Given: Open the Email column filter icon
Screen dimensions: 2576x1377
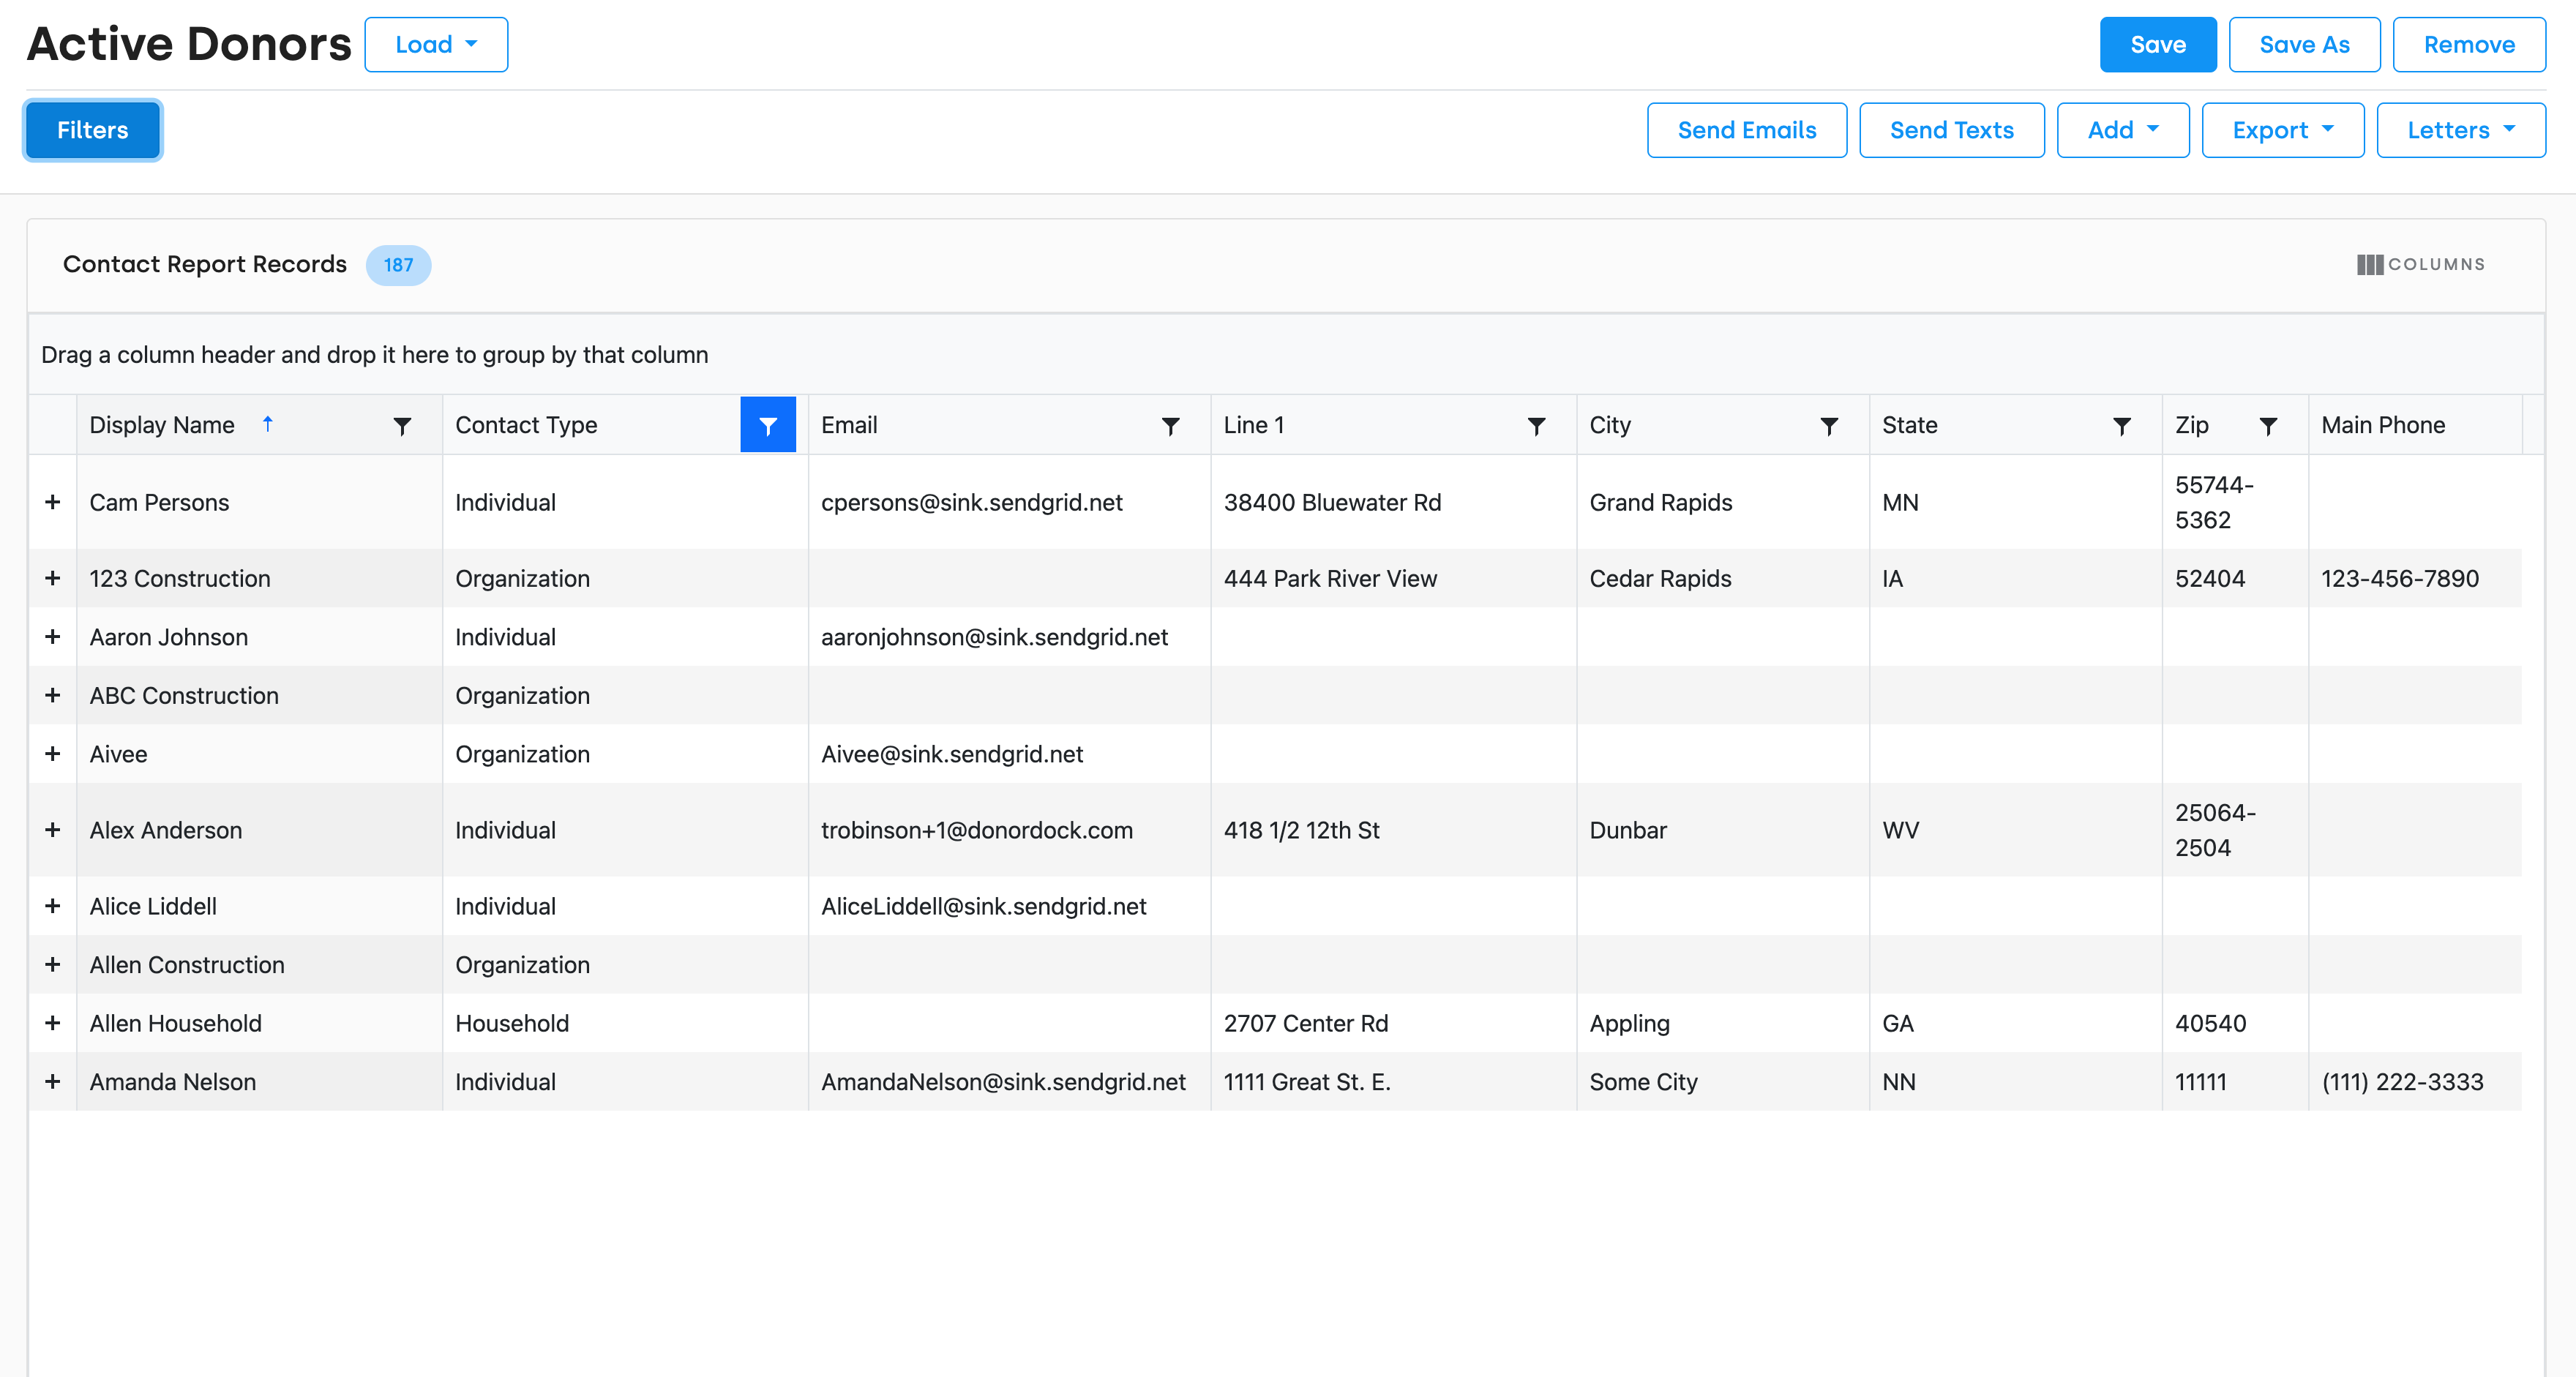Looking at the screenshot, I should [x=1170, y=426].
